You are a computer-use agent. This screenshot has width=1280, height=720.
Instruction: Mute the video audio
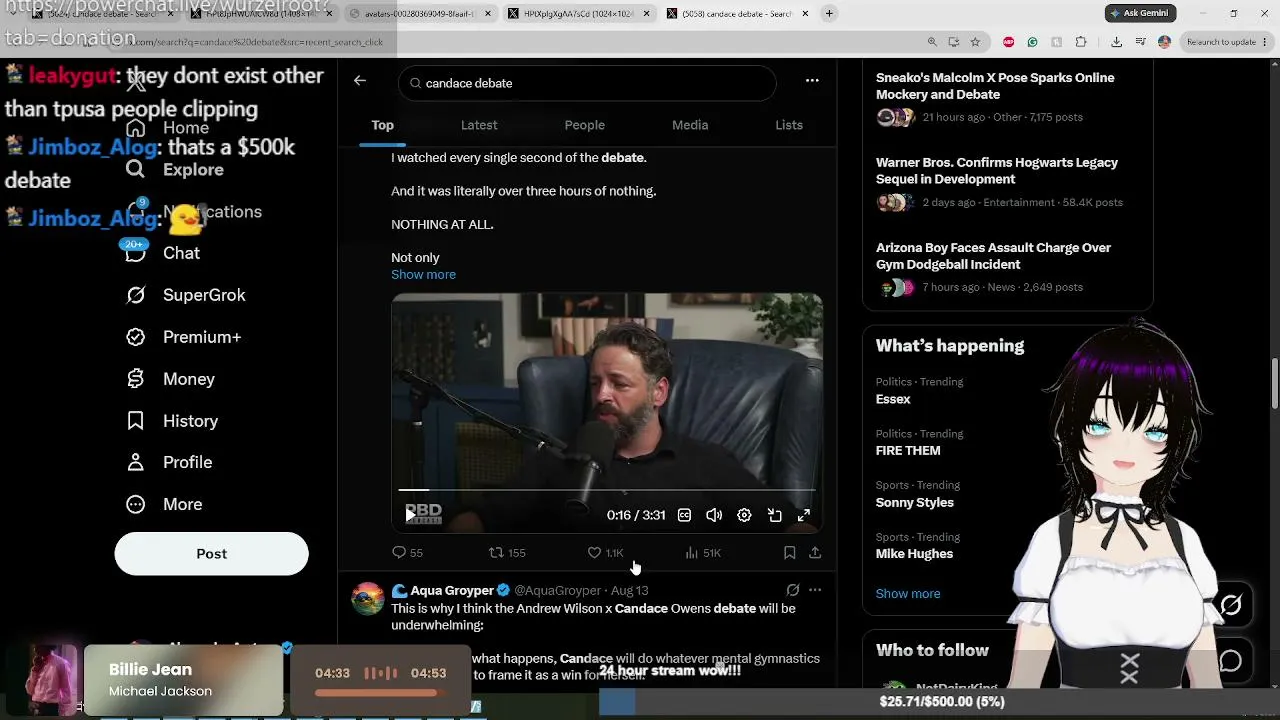pos(714,515)
